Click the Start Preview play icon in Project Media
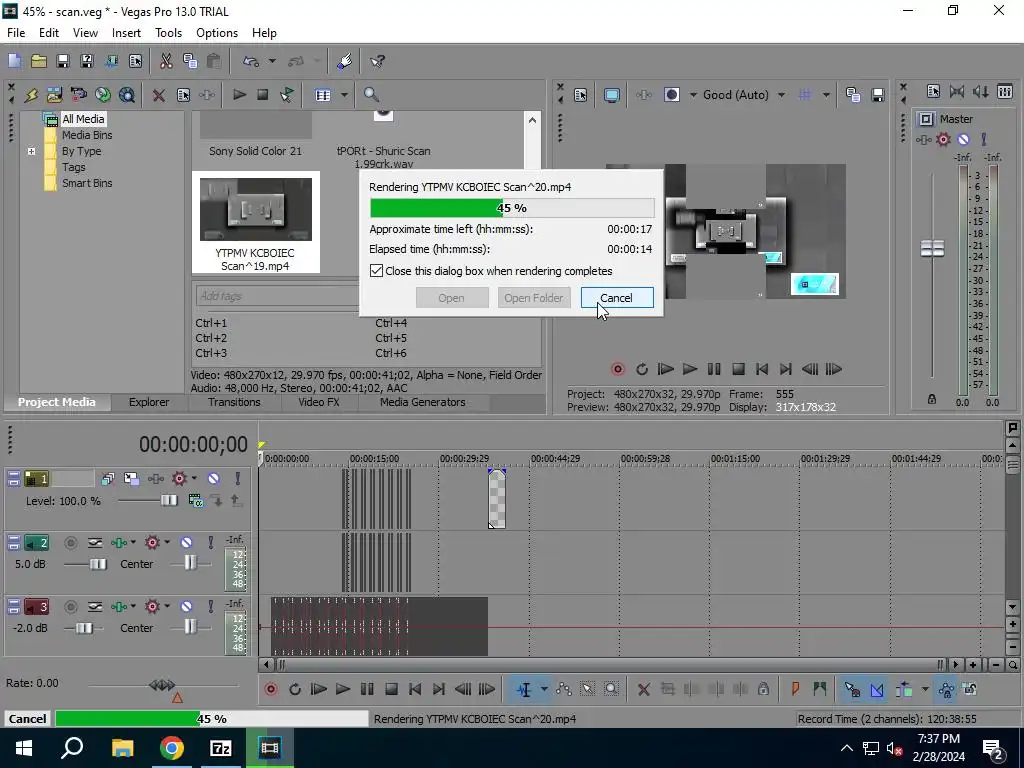 [x=239, y=95]
